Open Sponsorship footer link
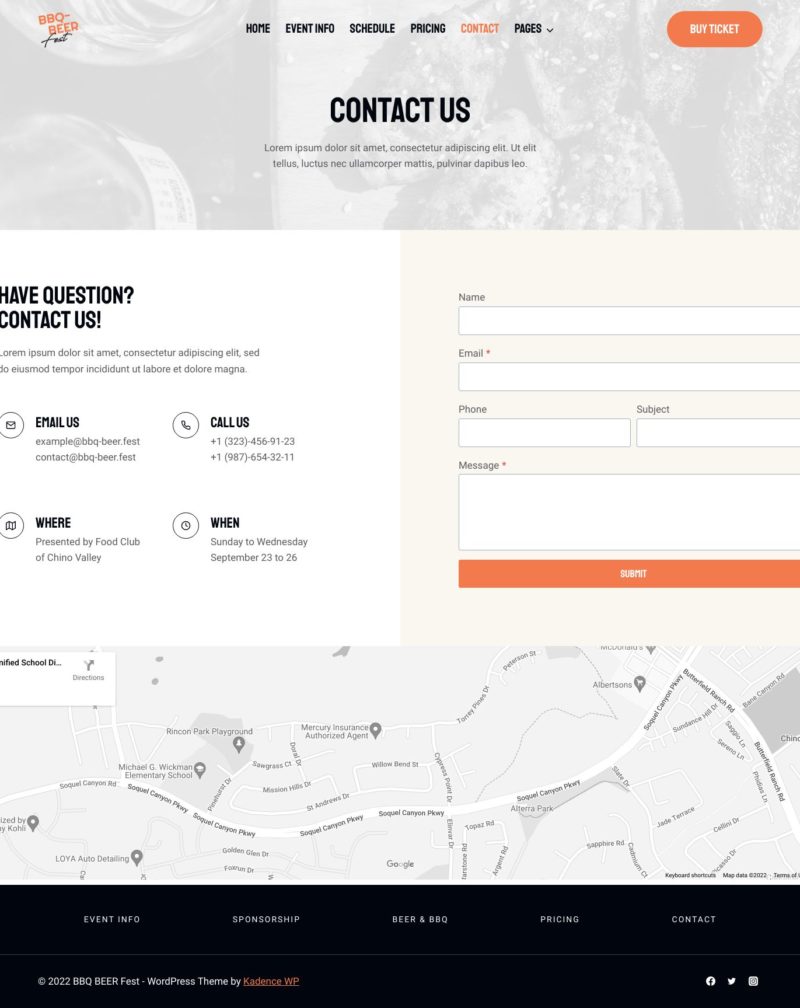The image size is (800, 1008). (x=266, y=919)
